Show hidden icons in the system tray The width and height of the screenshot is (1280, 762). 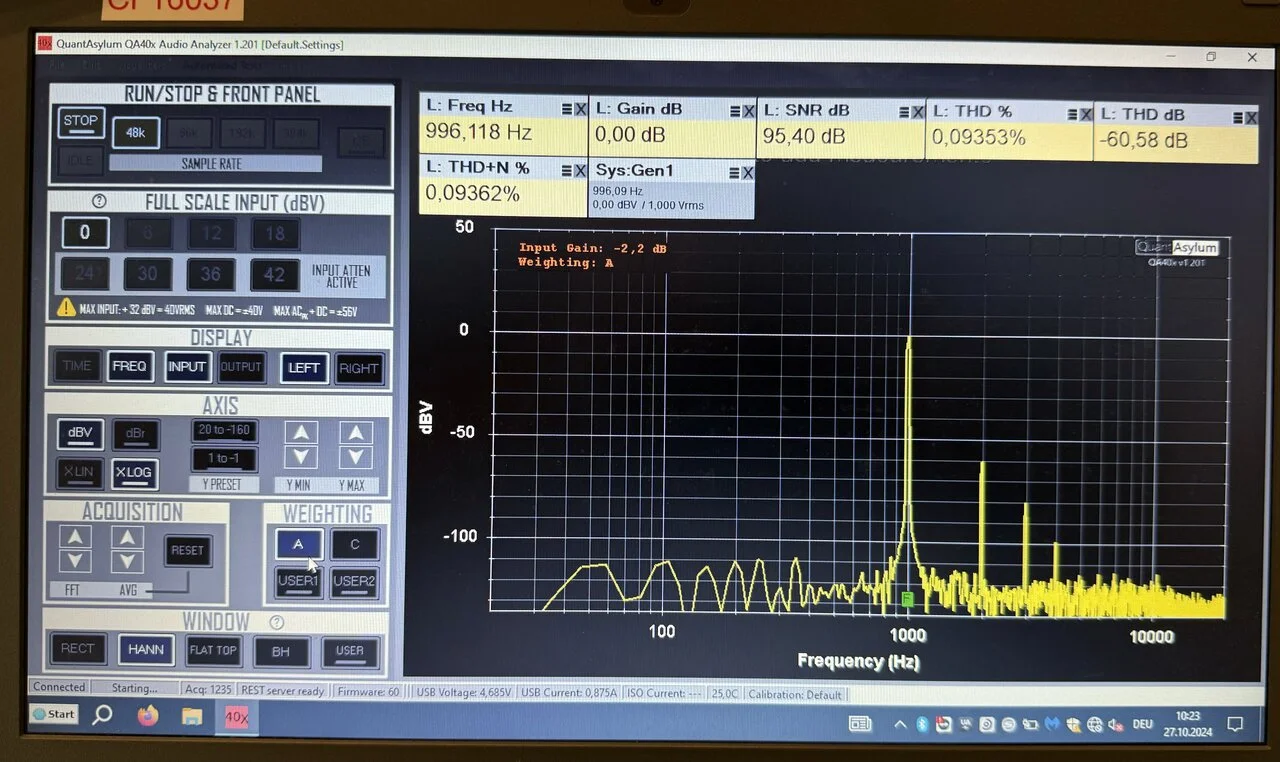pyautogui.click(x=900, y=724)
